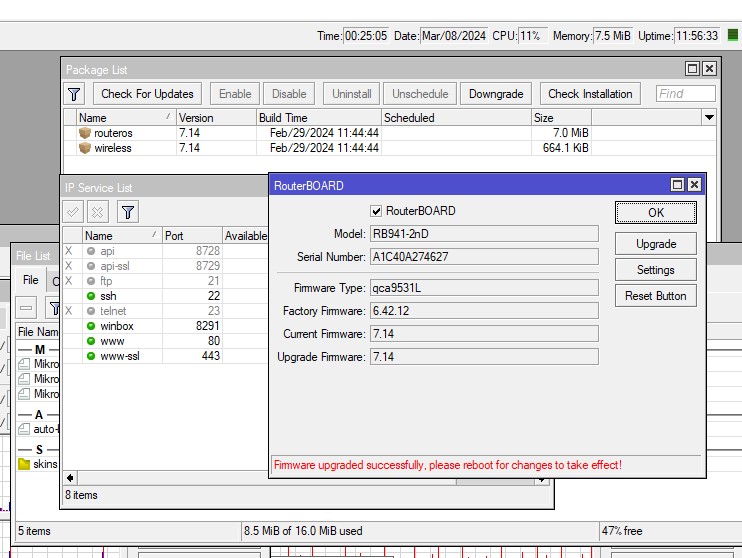
Task: Open filter in IP Service List toolbar
Action: [128, 212]
